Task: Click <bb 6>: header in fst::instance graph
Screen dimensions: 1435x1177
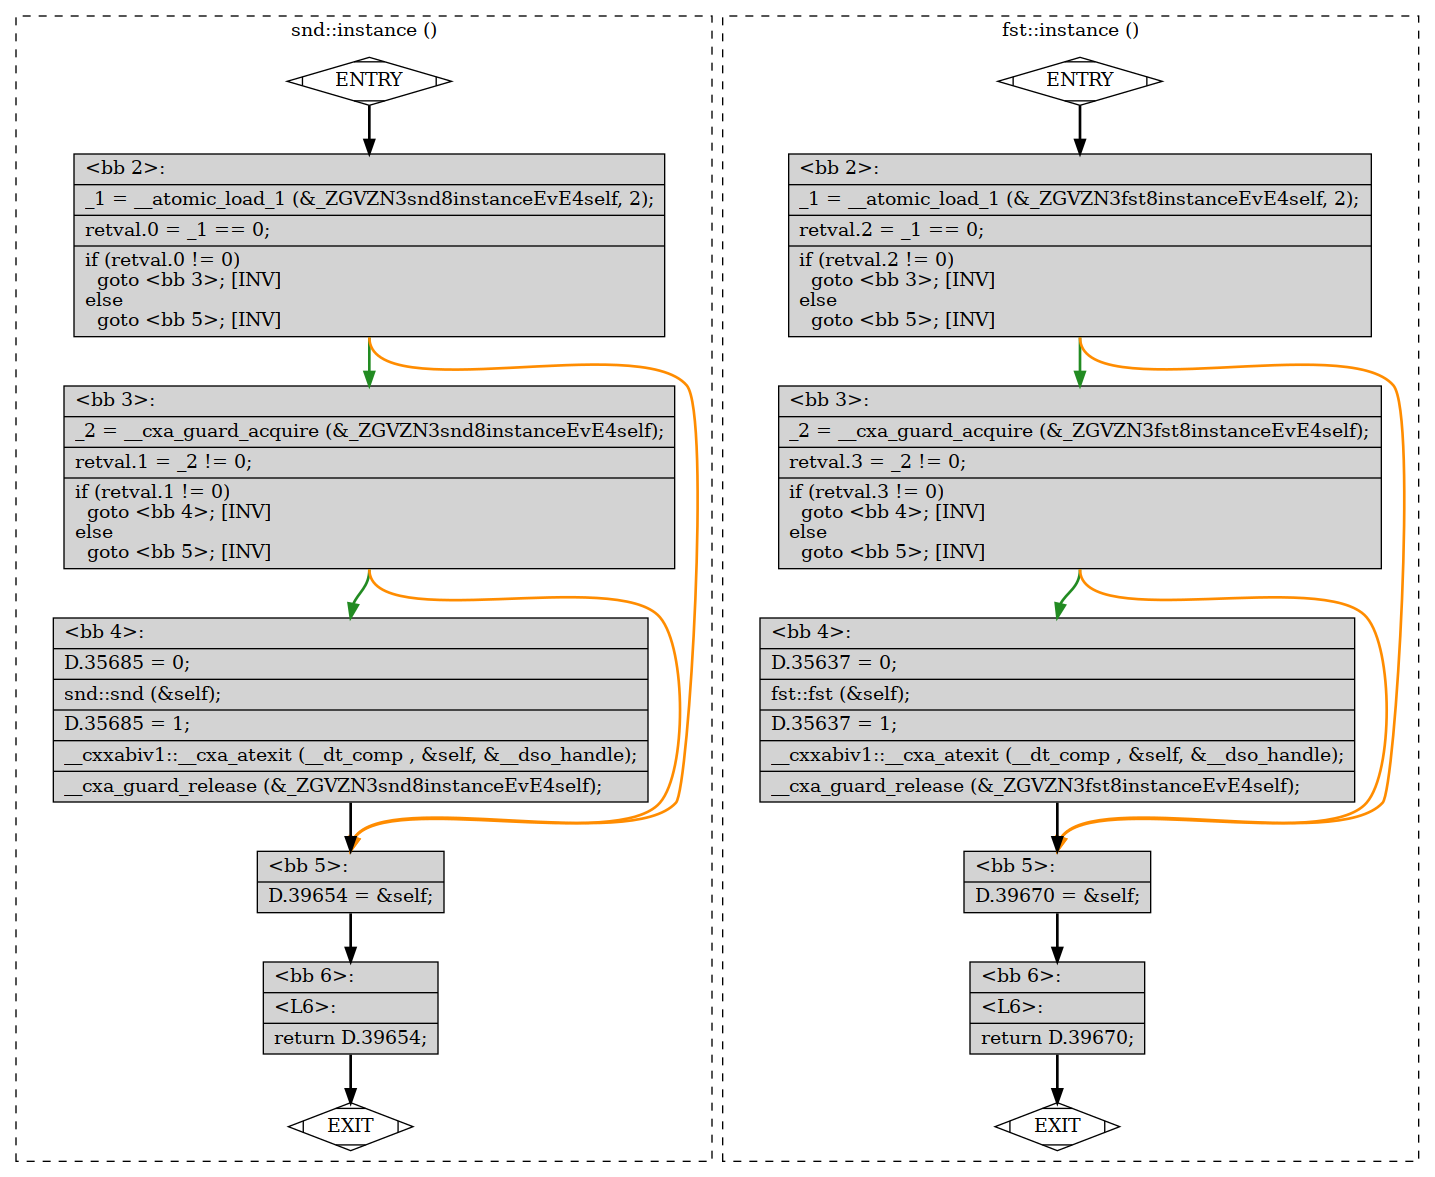Action: (1057, 977)
